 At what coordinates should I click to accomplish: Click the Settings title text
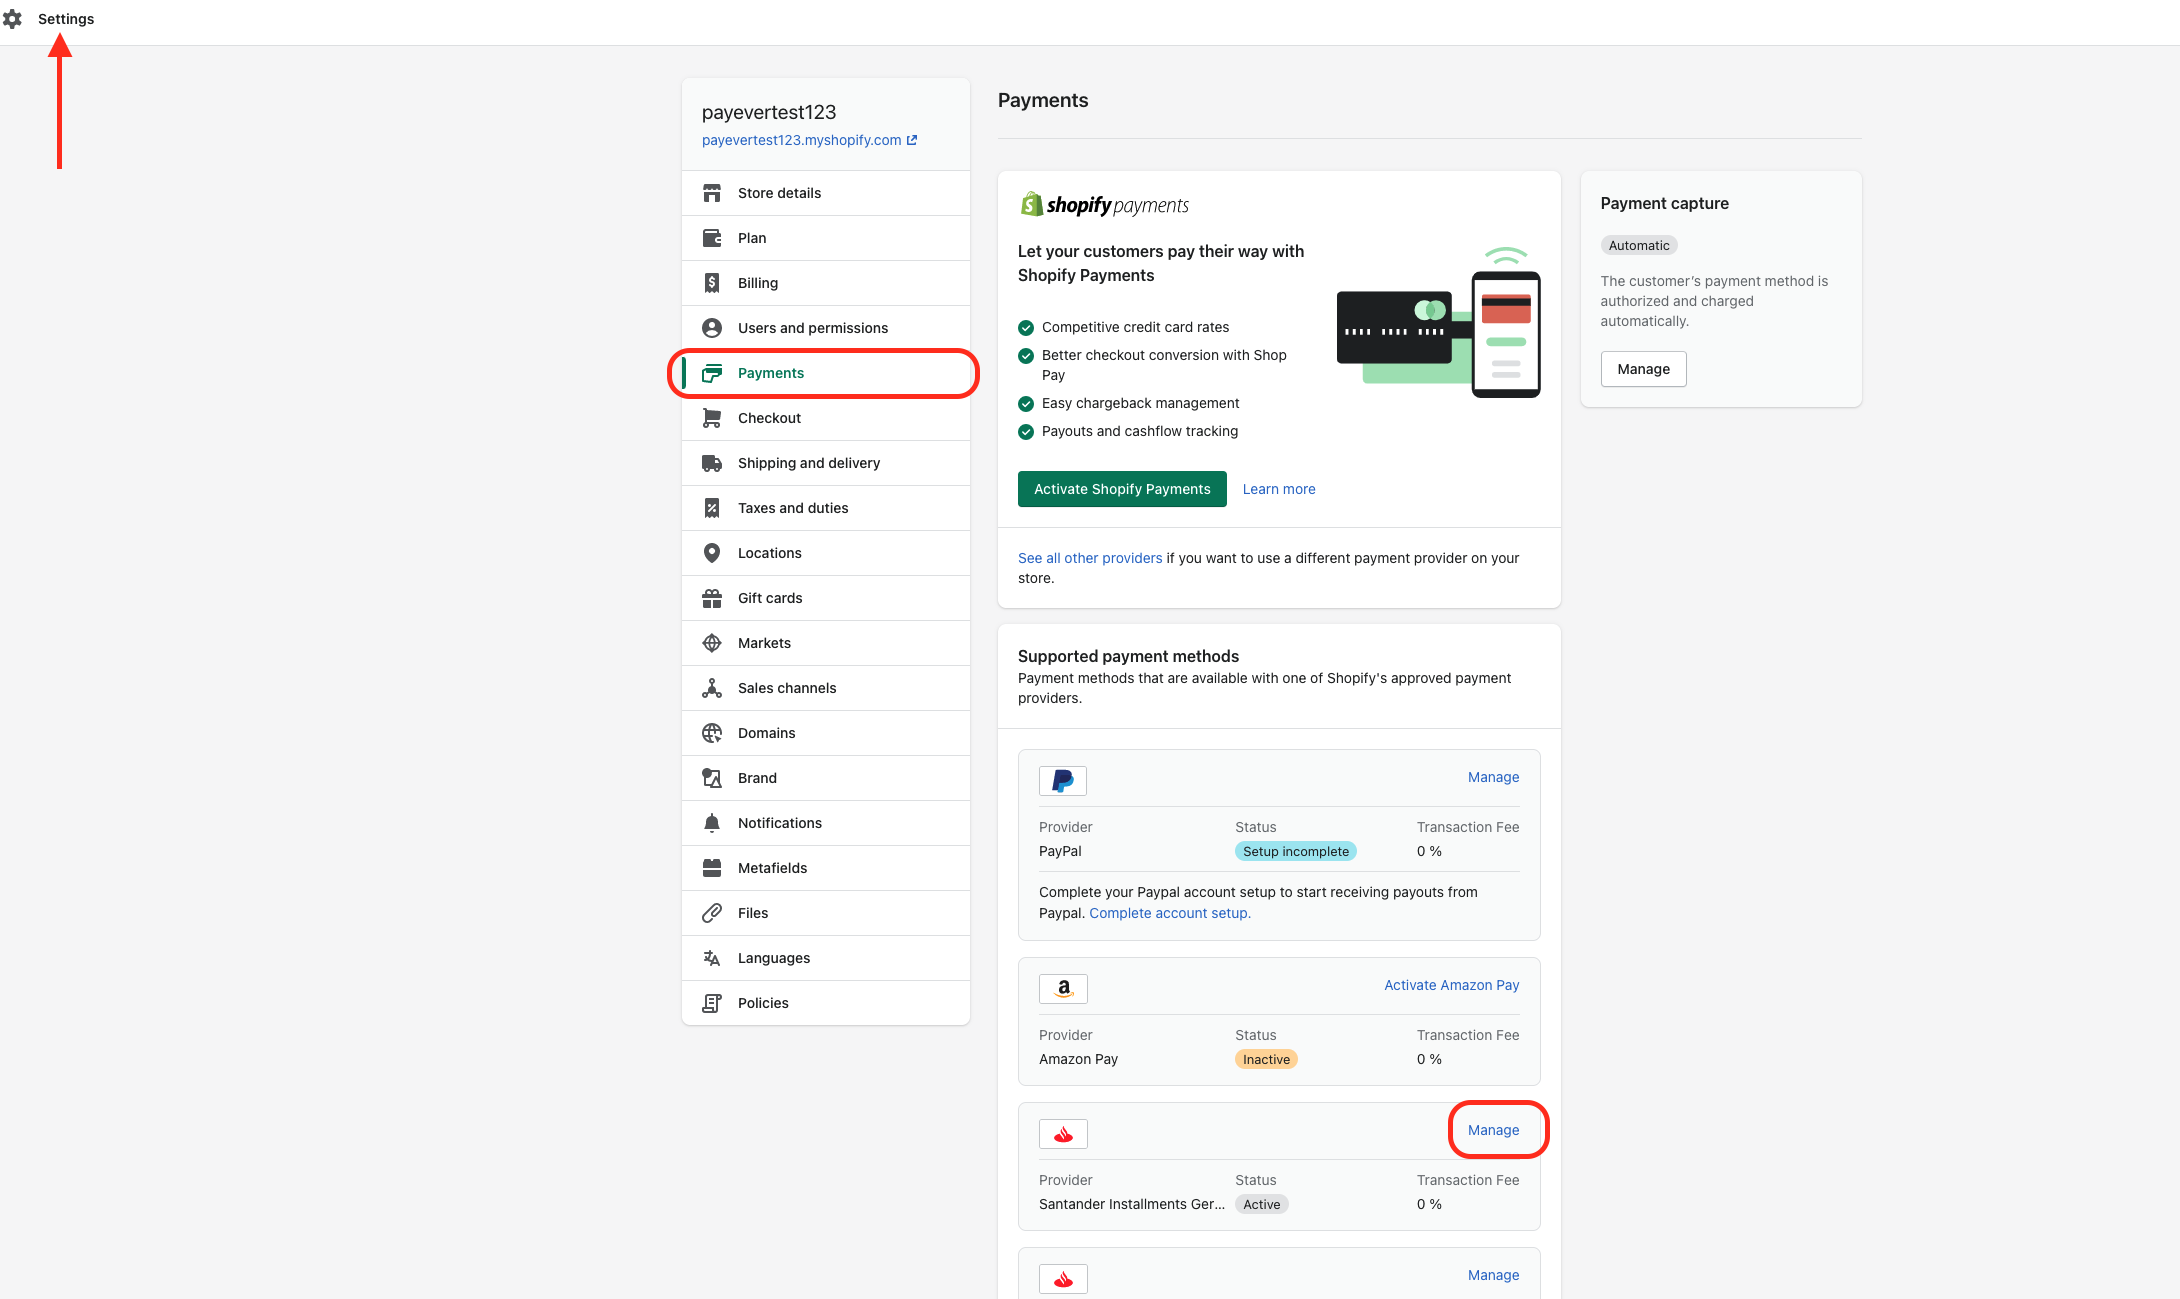(66, 19)
